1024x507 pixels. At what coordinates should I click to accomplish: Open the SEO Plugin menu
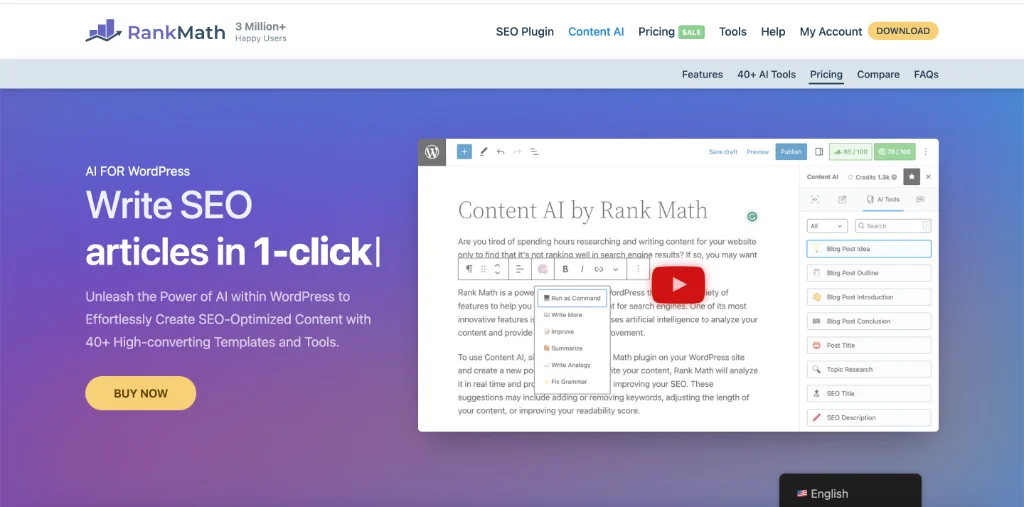click(524, 31)
